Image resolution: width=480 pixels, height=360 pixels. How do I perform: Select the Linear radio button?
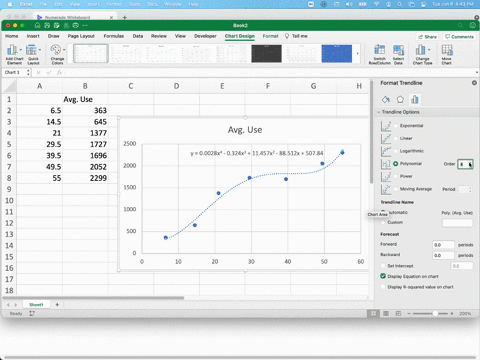pos(396,138)
